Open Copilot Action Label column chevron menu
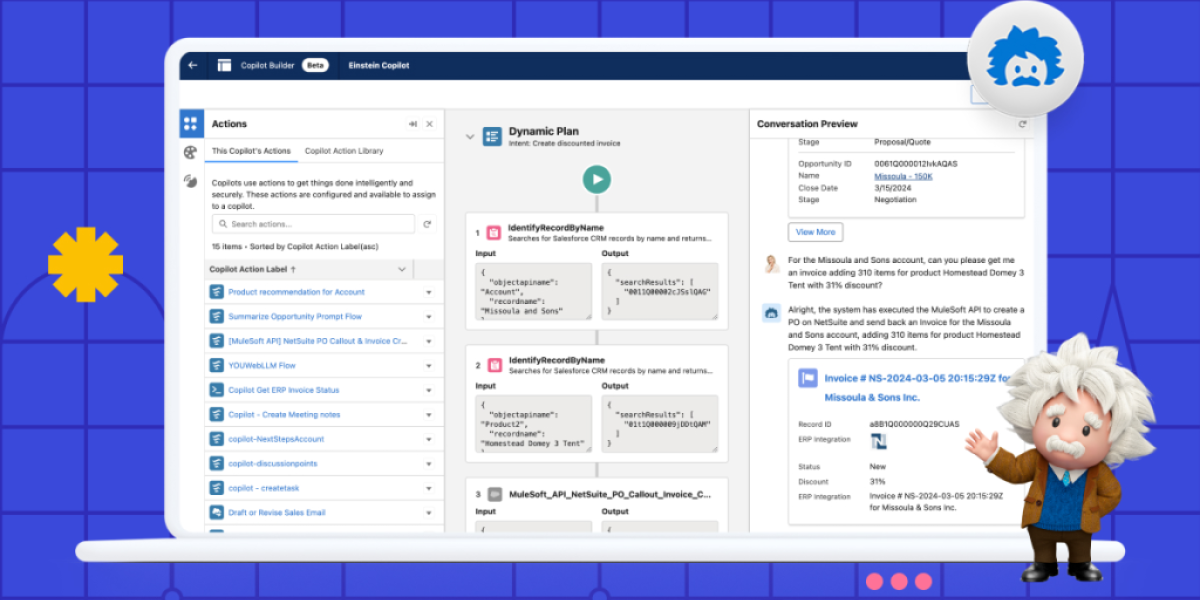This screenshot has height=600, width=1200. (x=402, y=269)
